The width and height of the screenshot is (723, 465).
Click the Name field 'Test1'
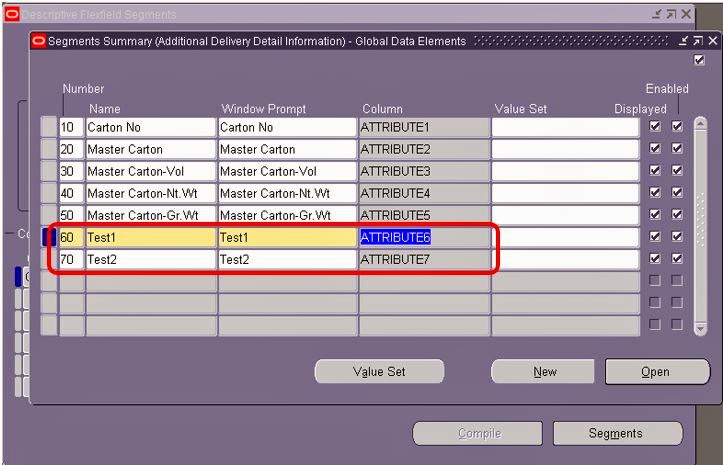pyautogui.click(x=151, y=237)
